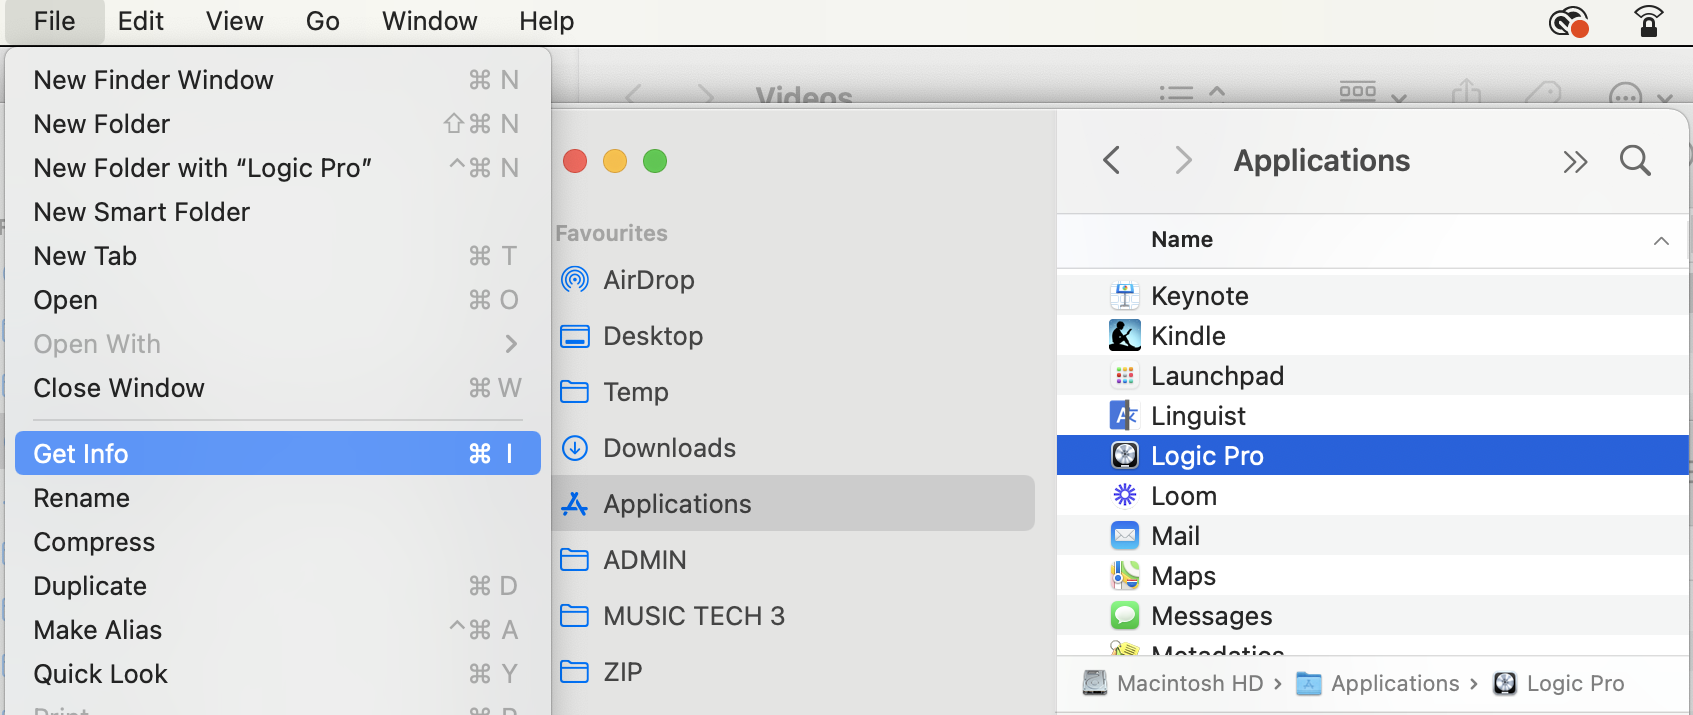Screen dimensions: 1693x715
Task: Choose Compress menu entry
Action: pos(277,542)
